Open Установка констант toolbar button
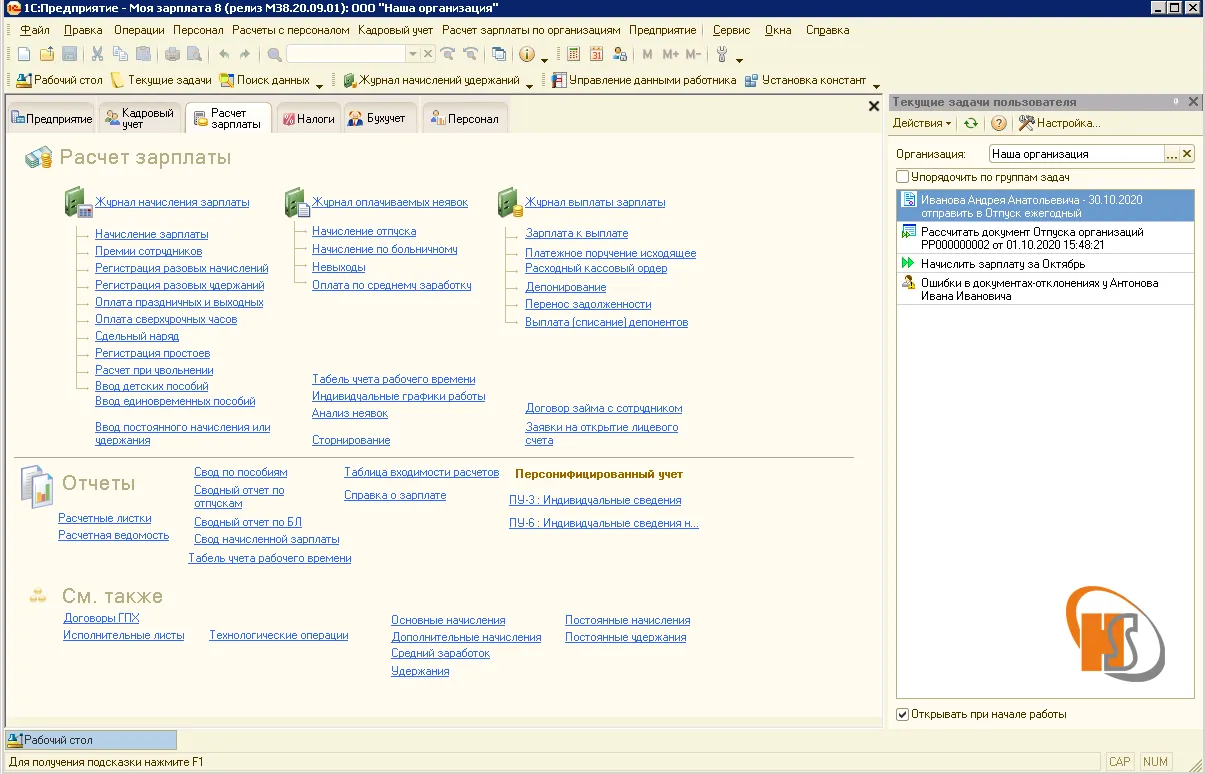The image size is (1205, 774). (805, 80)
